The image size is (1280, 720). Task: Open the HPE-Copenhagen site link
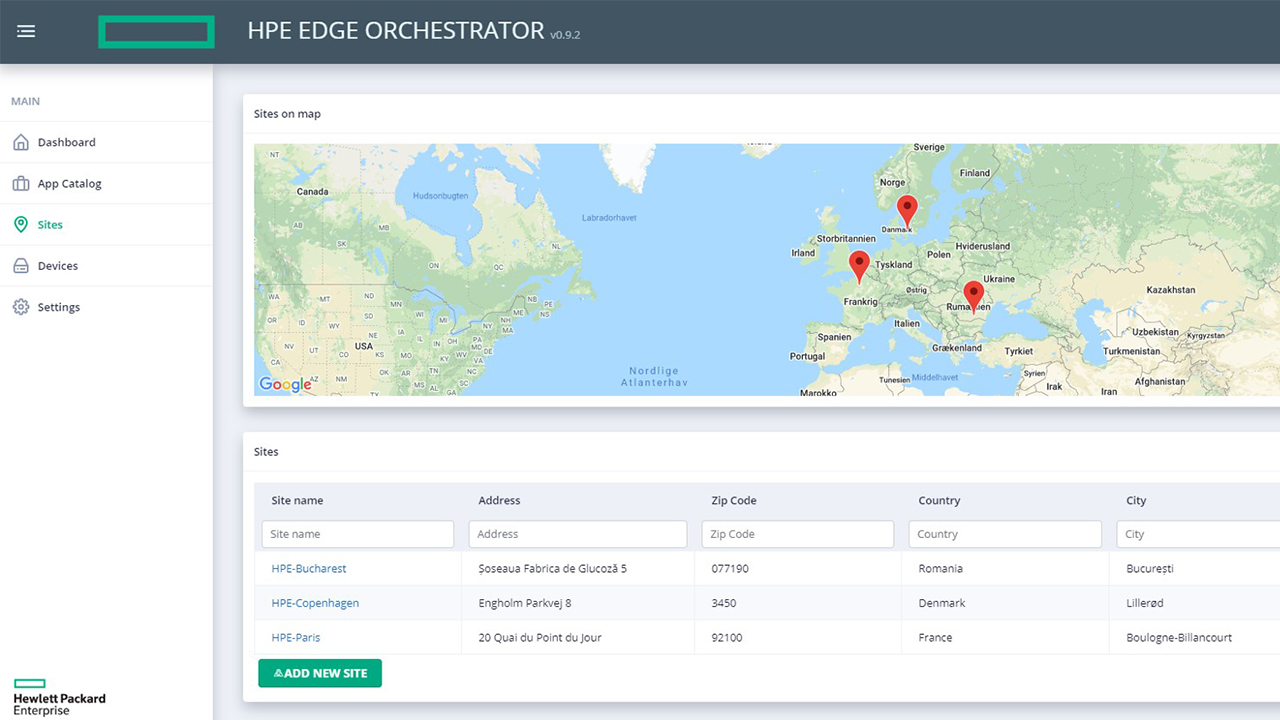[x=315, y=603]
